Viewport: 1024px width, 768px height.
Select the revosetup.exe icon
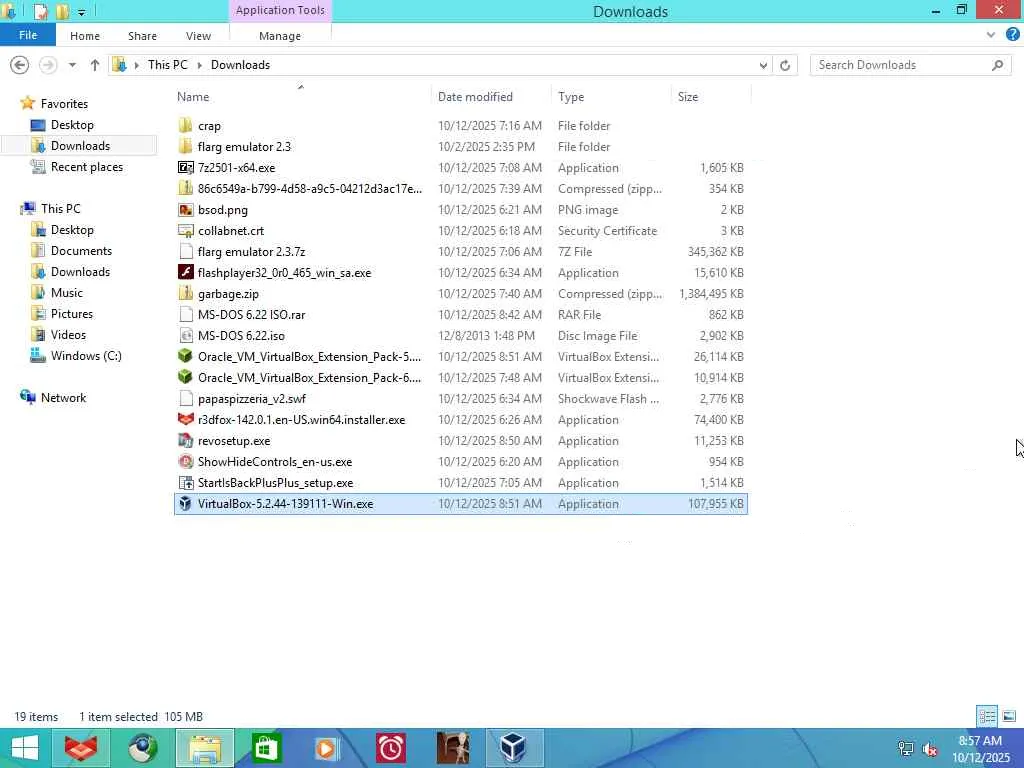click(x=185, y=441)
